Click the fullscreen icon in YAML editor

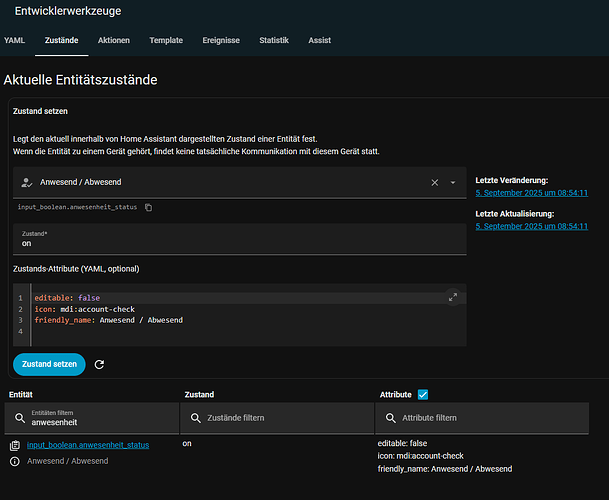pyautogui.click(x=453, y=296)
